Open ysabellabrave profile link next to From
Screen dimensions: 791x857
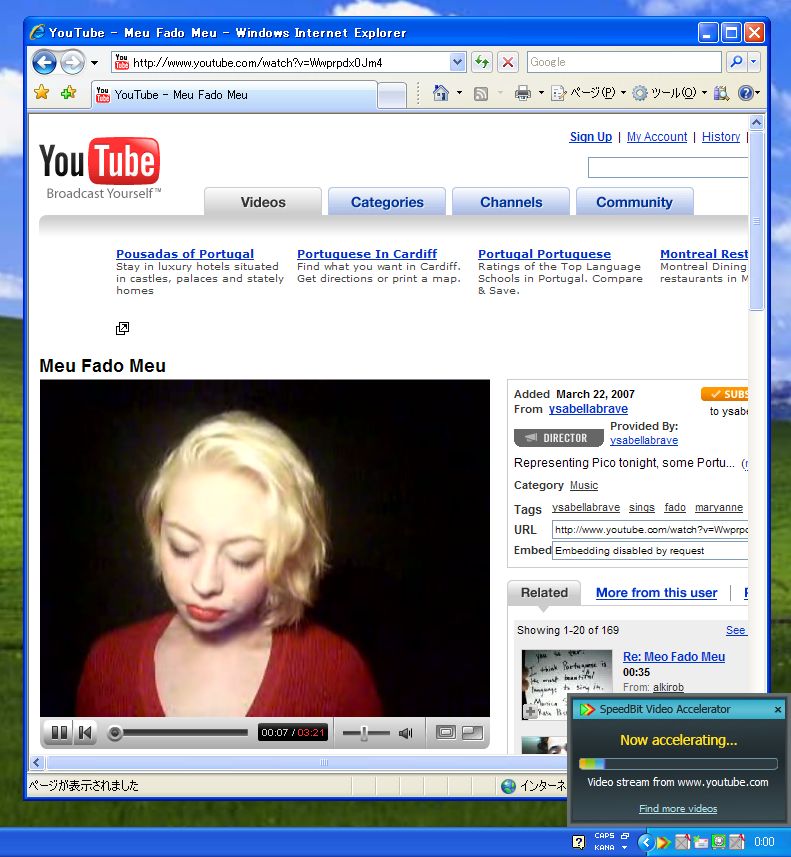pyautogui.click(x=588, y=409)
